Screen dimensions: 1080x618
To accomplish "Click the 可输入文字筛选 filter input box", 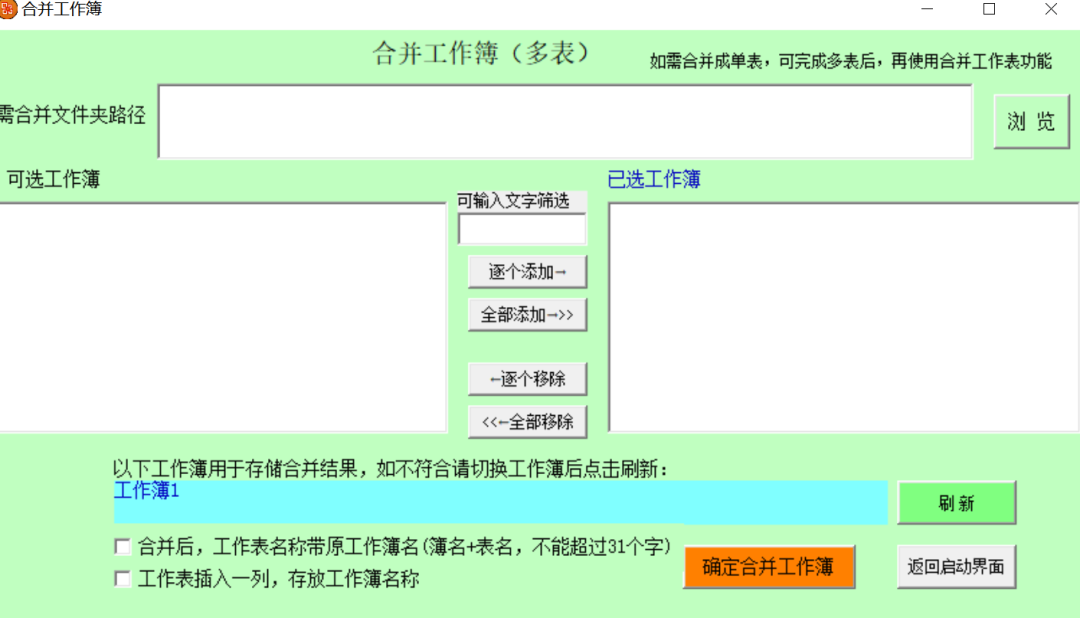I will click(521, 229).
